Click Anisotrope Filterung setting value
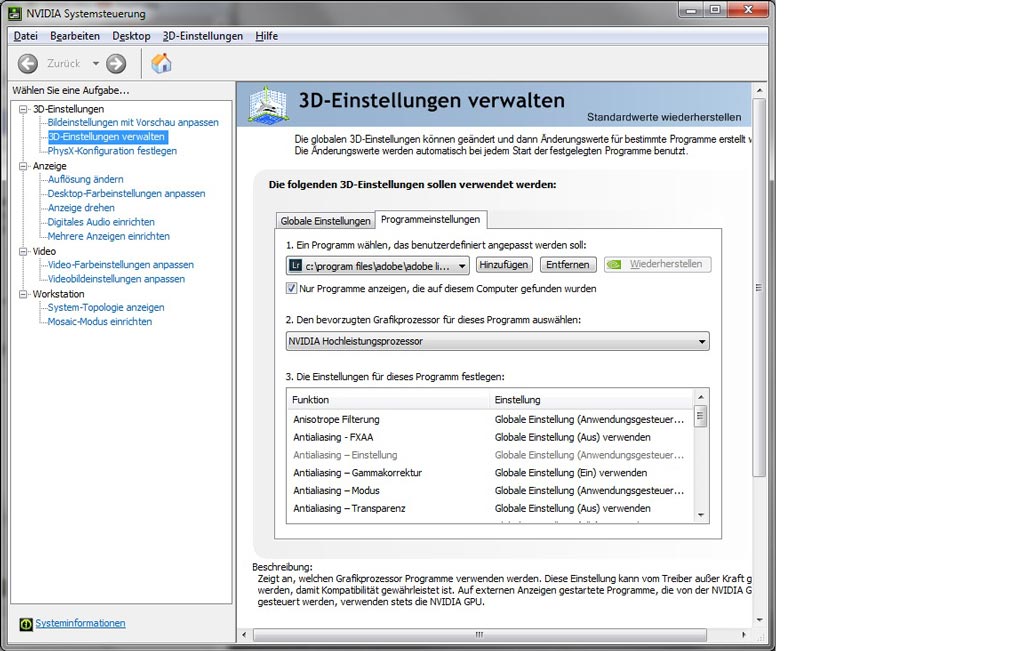This screenshot has height=651, width=1024. click(589, 419)
